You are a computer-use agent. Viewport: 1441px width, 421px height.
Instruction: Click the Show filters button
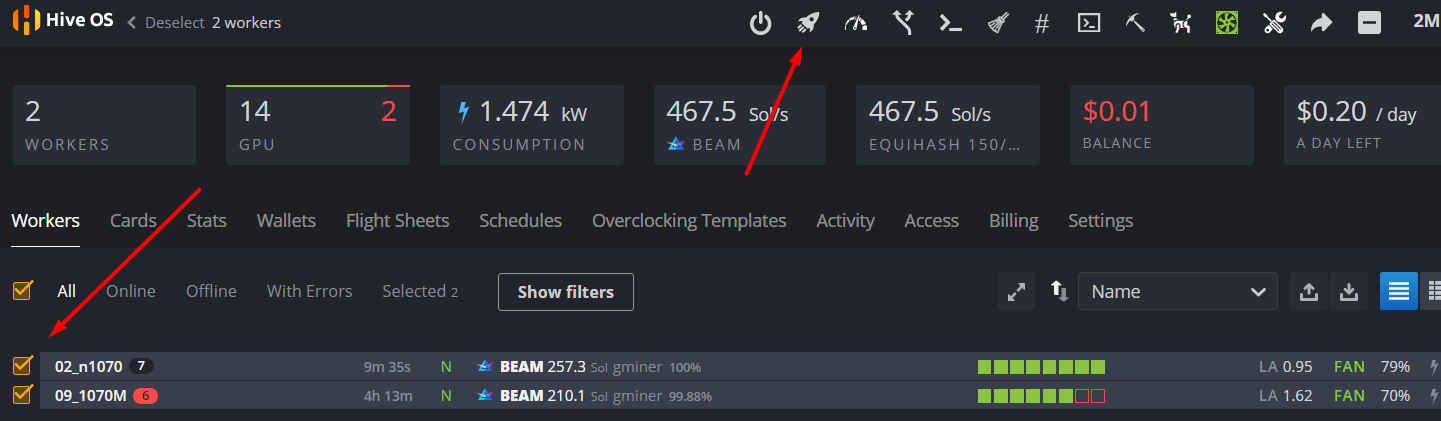566,292
